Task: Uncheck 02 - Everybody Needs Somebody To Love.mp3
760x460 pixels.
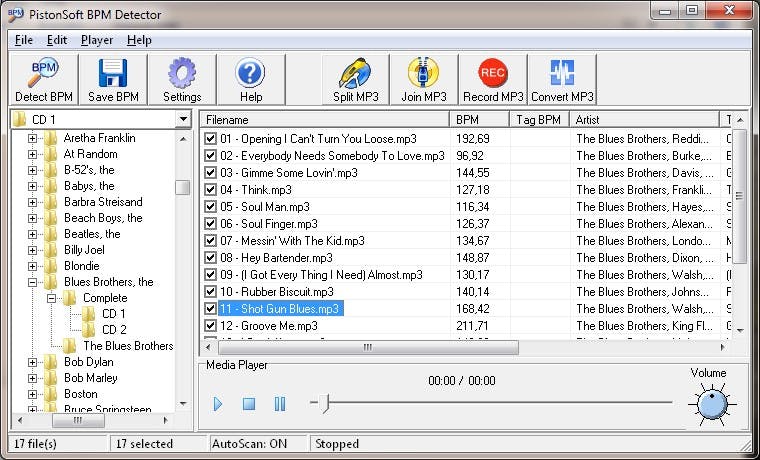Action: point(210,156)
